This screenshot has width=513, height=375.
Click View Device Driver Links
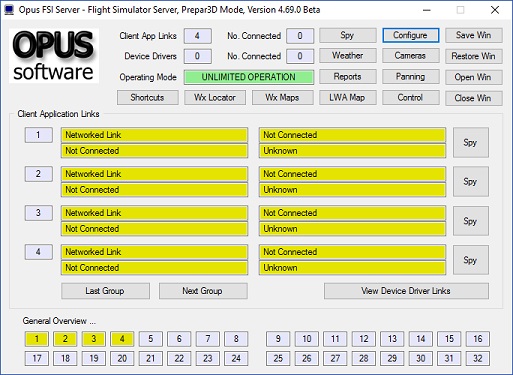pyautogui.click(x=406, y=291)
